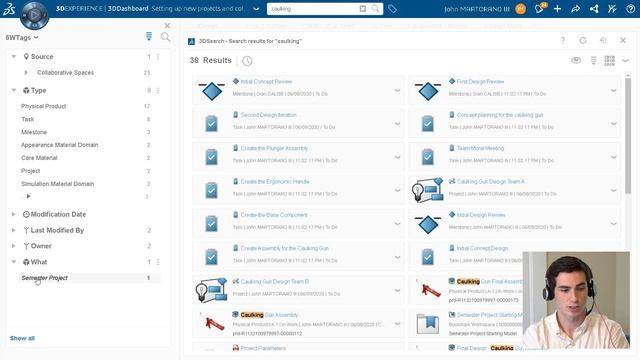The height and width of the screenshot is (360, 640).
Task: Open the help question mark in the top bar
Action: pos(630,9)
